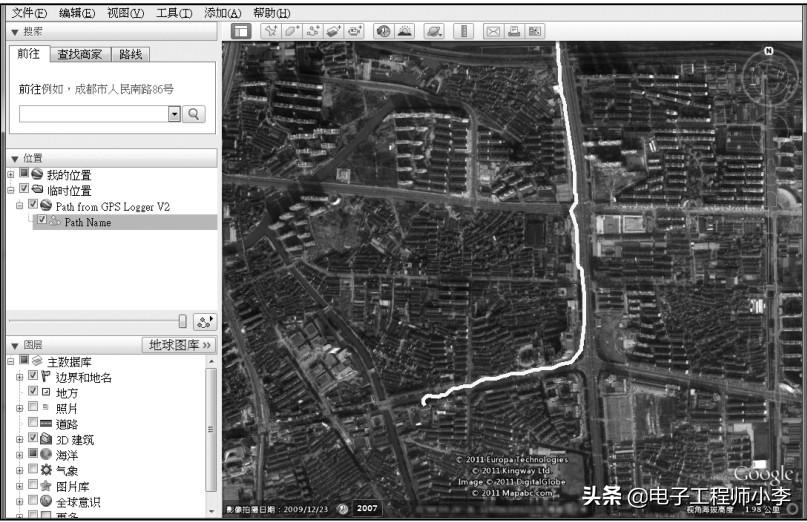Screen dimensions: 807x522
Task: Switch to the 路线 tab
Action: [130, 54]
